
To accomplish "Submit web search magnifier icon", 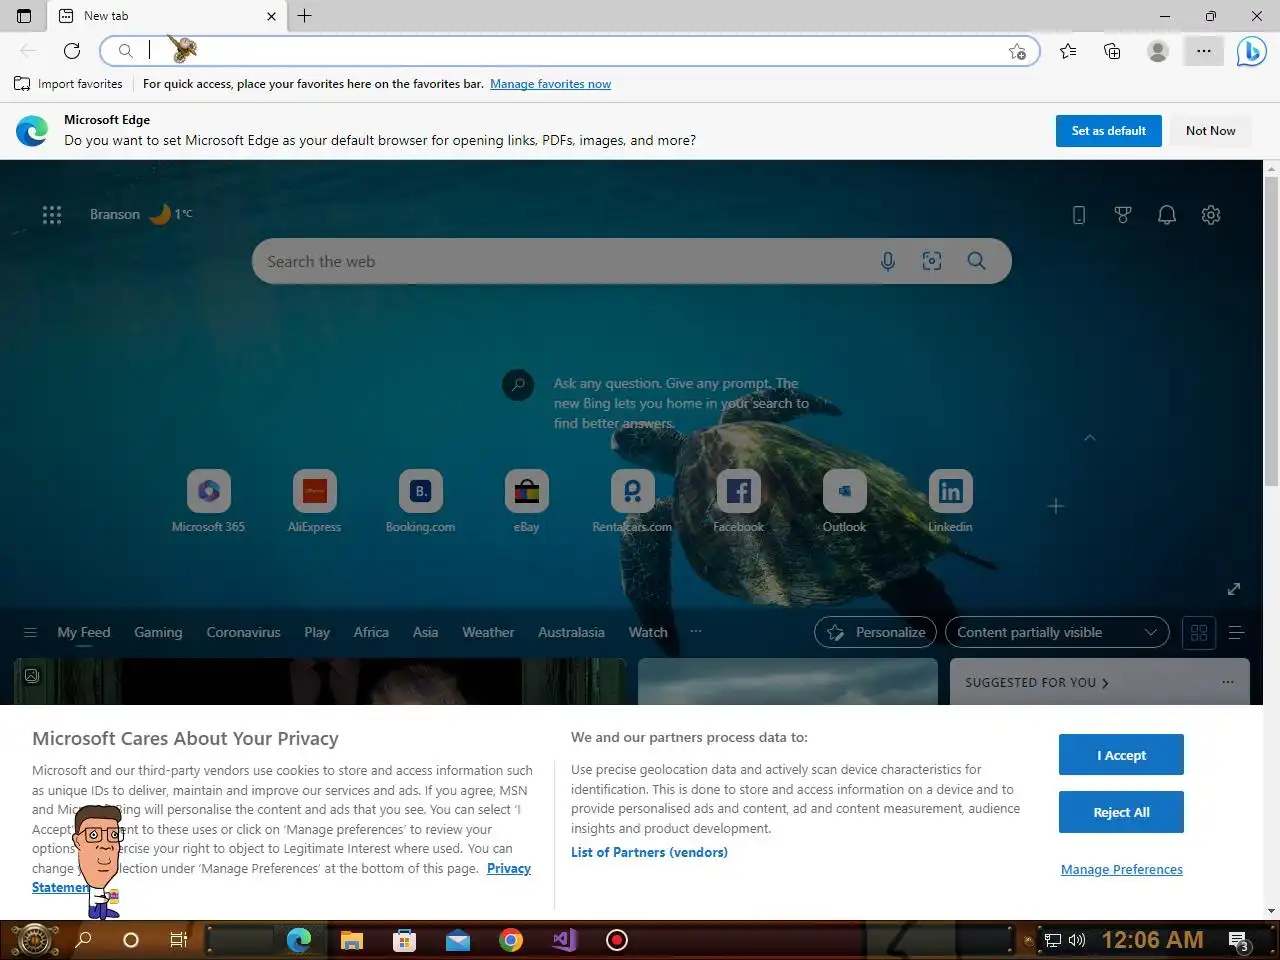I will click(977, 261).
